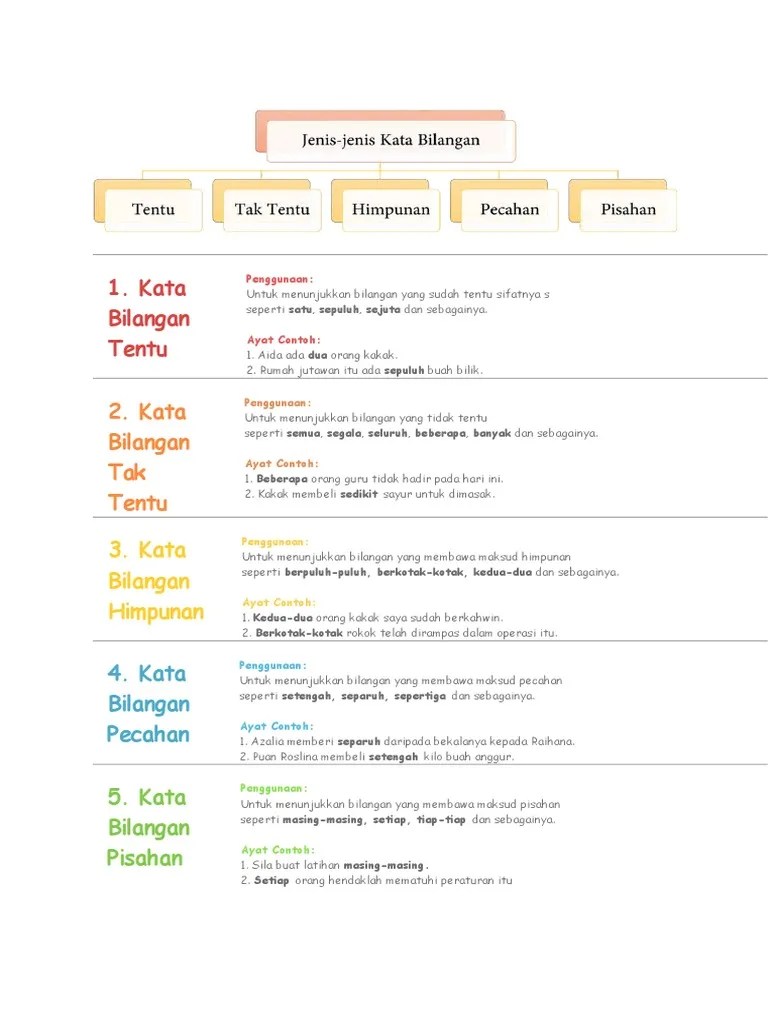Click the sentence 'Sila buat latihan masing-masing'
Screen dimensions: 768x1024
[334, 865]
